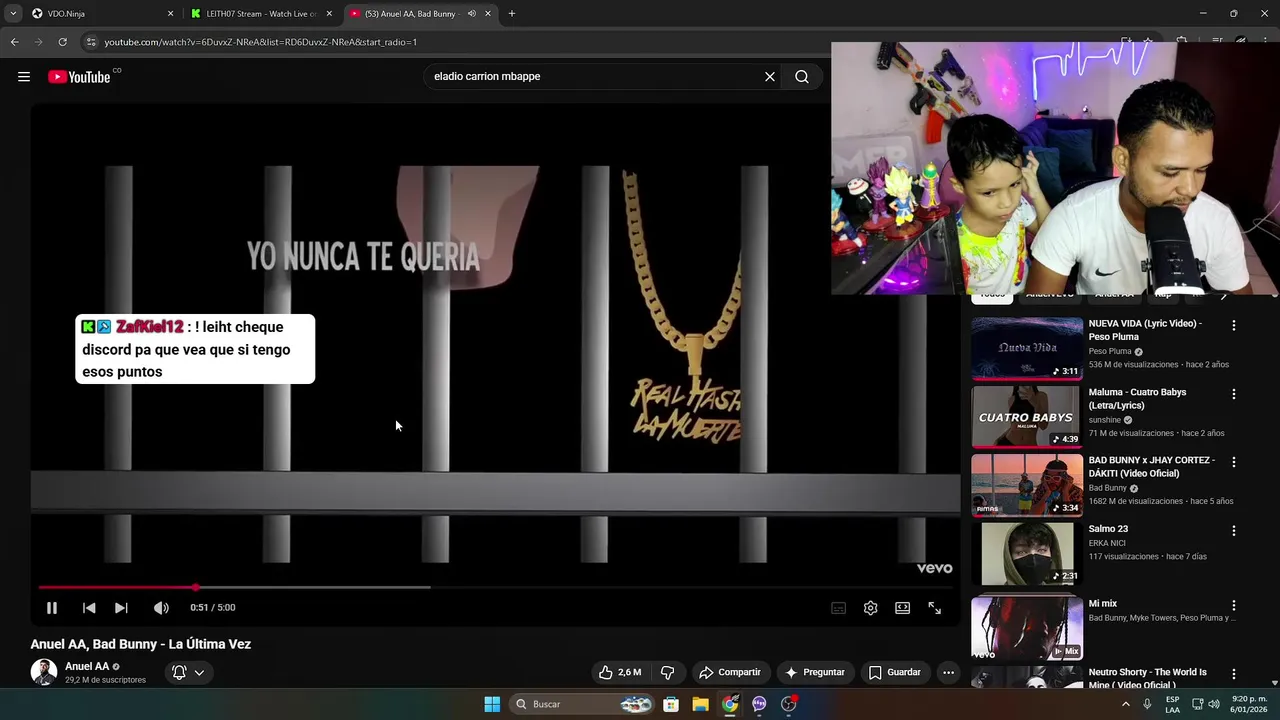Screen dimensions: 1280x720
Task: Run search with the magnifier button
Action: pos(802,77)
